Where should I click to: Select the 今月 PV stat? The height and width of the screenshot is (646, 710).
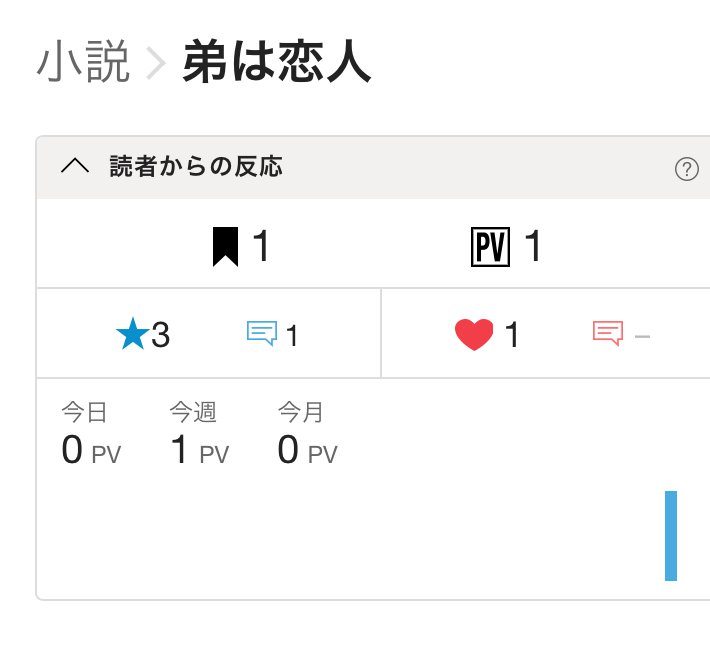coord(307,434)
